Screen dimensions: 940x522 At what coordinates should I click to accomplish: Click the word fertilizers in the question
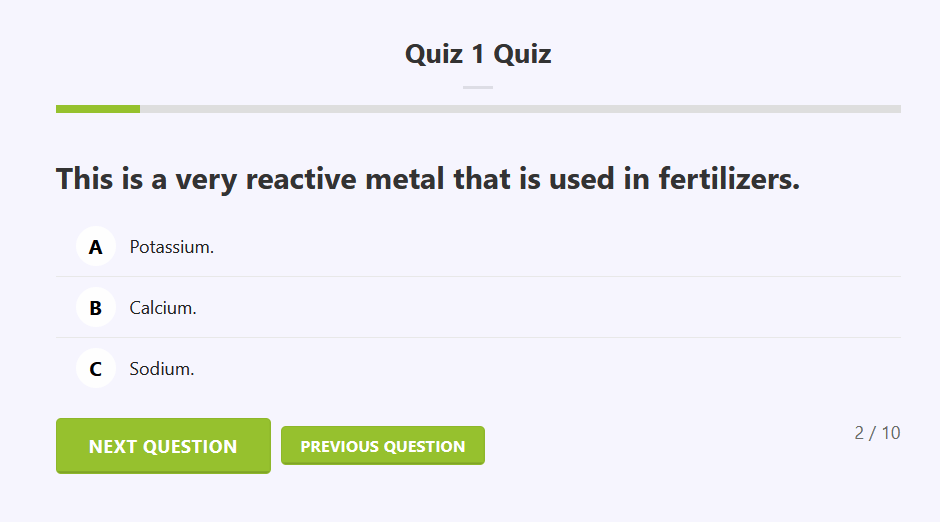click(729, 180)
